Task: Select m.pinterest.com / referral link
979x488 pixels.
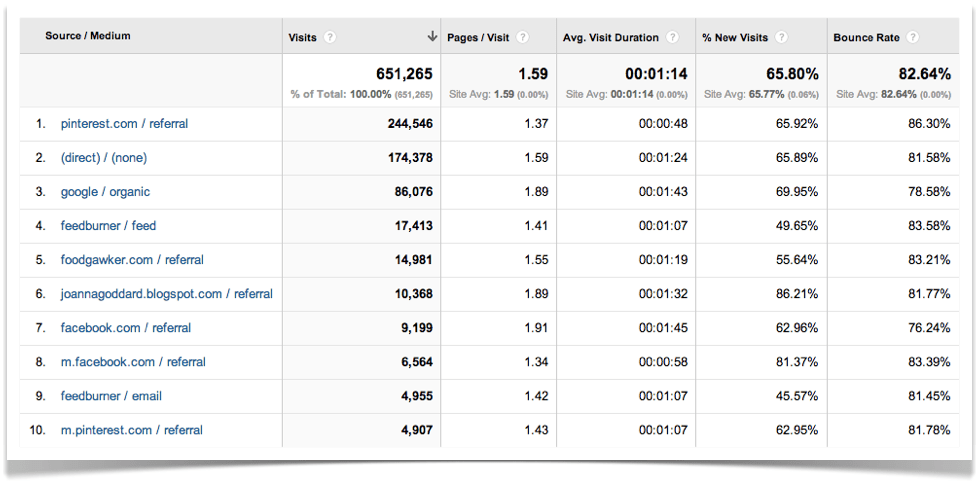Action: click(x=131, y=430)
